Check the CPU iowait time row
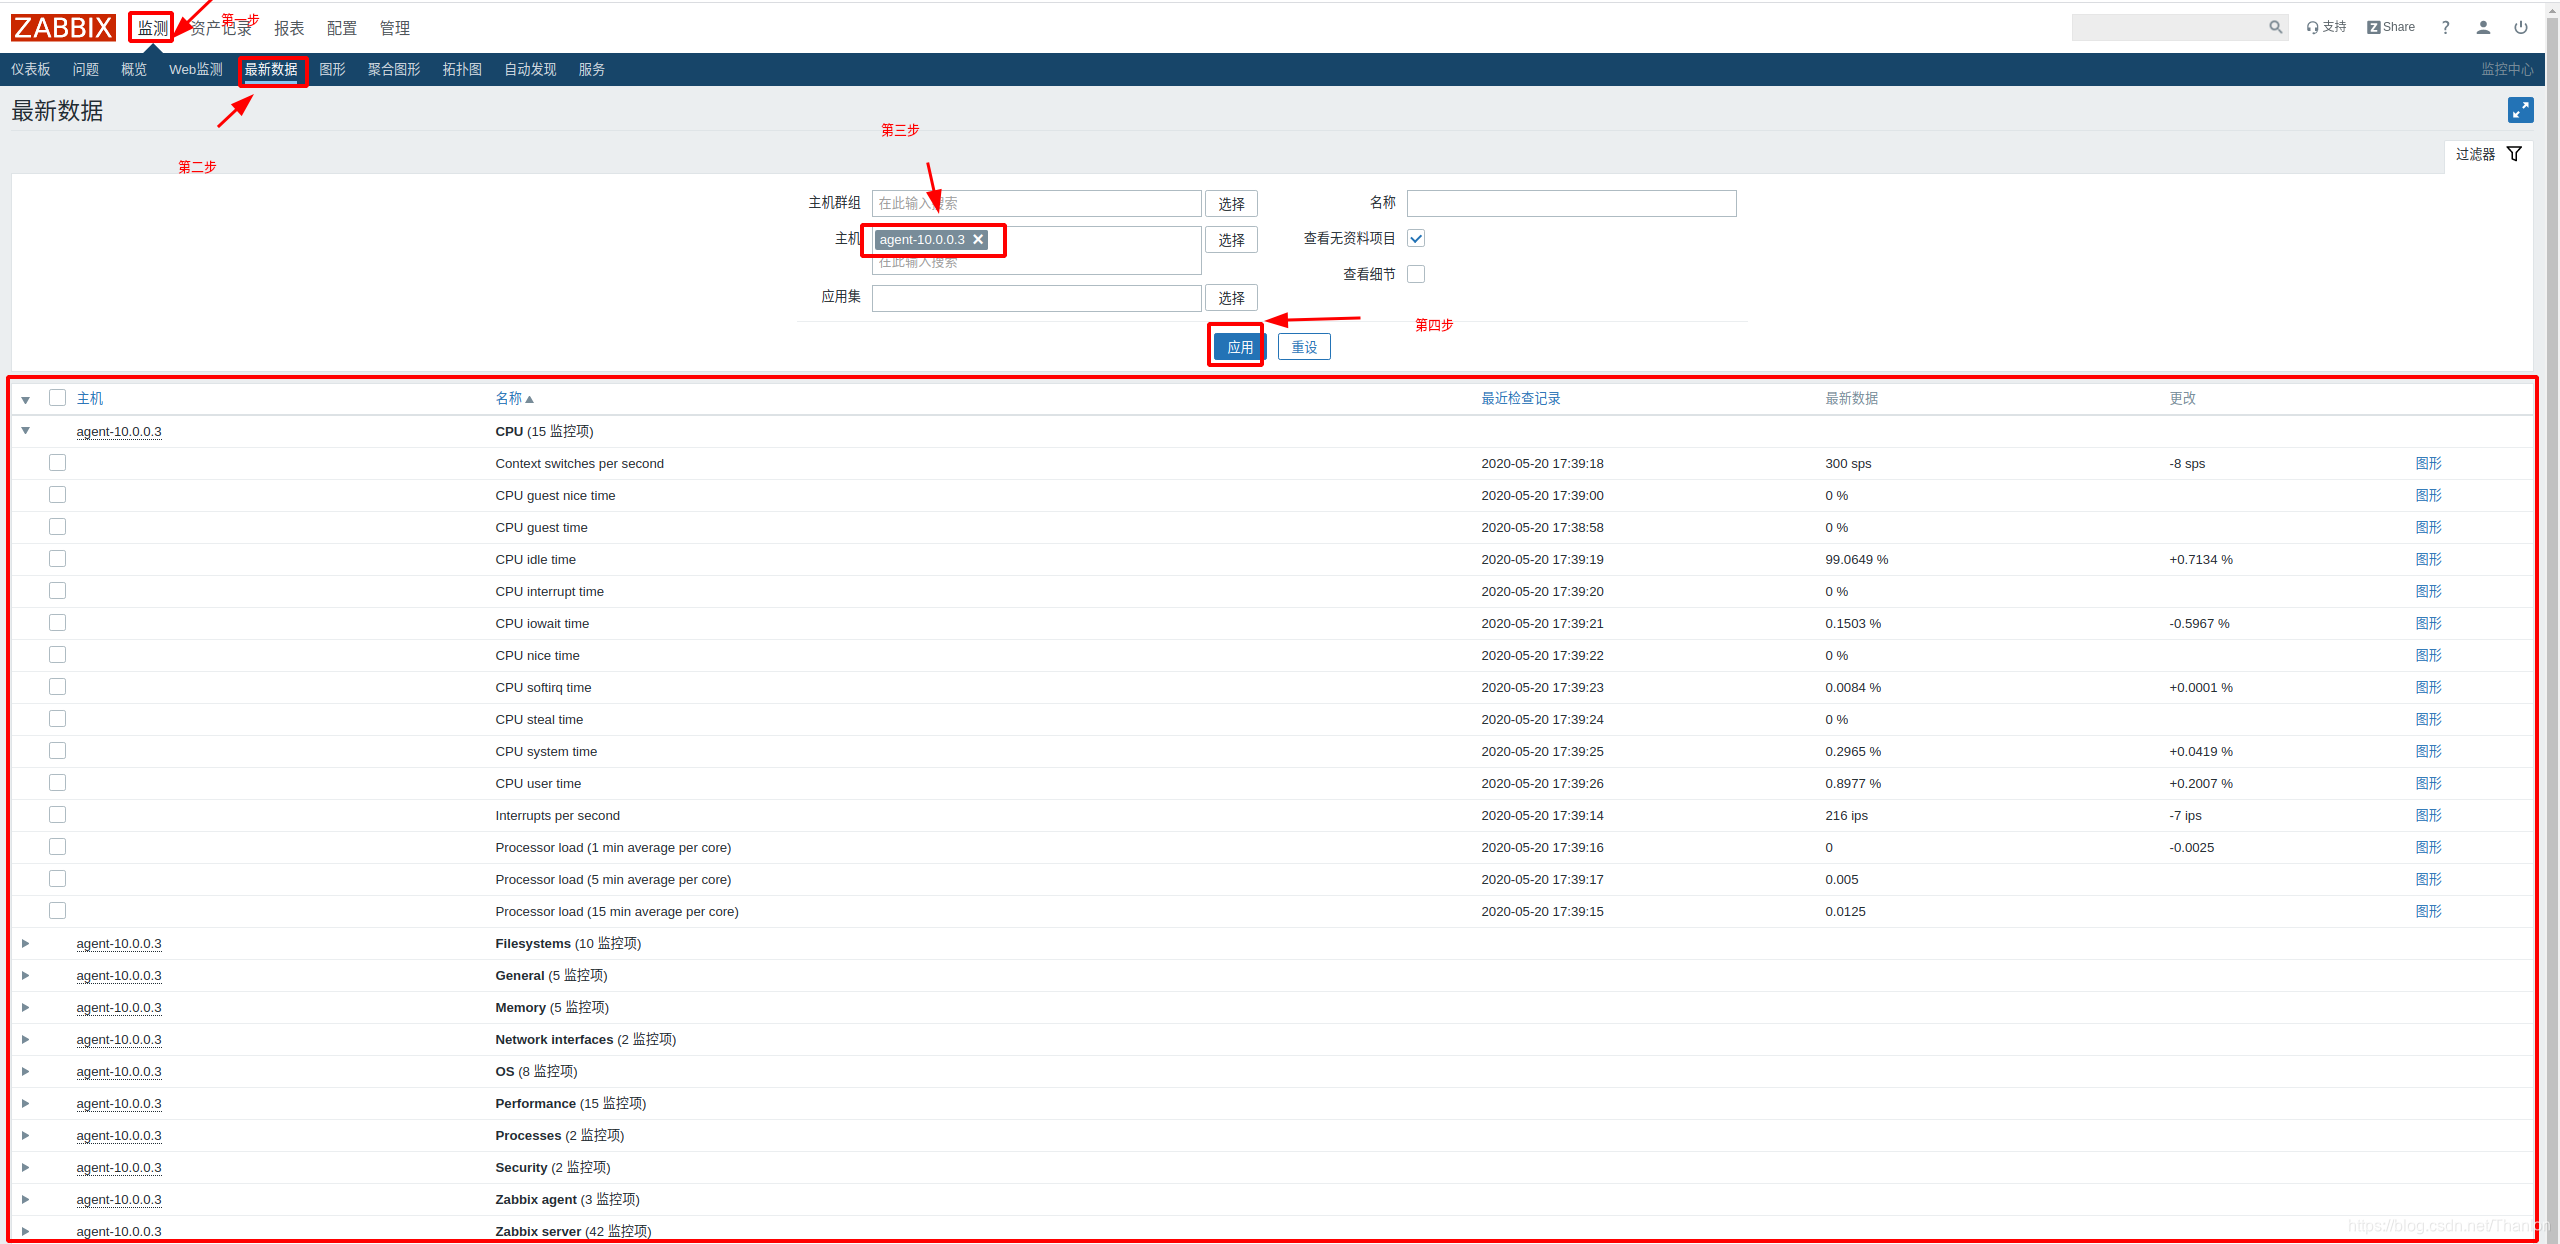Viewport: 2560px width, 1244px height. coord(57,622)
